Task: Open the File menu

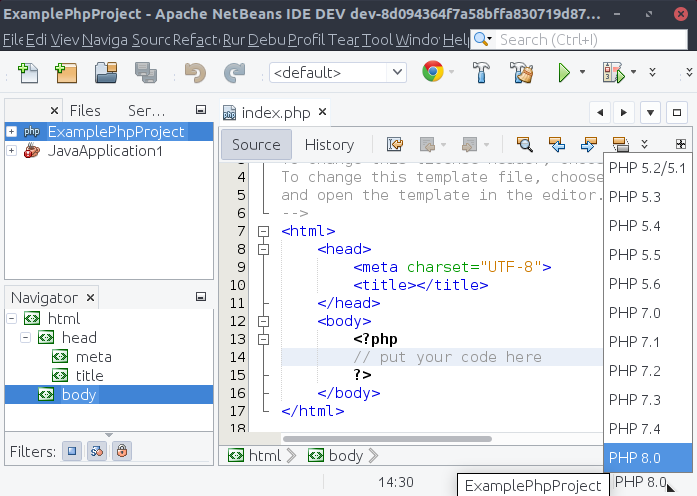Action: point(12,40)
